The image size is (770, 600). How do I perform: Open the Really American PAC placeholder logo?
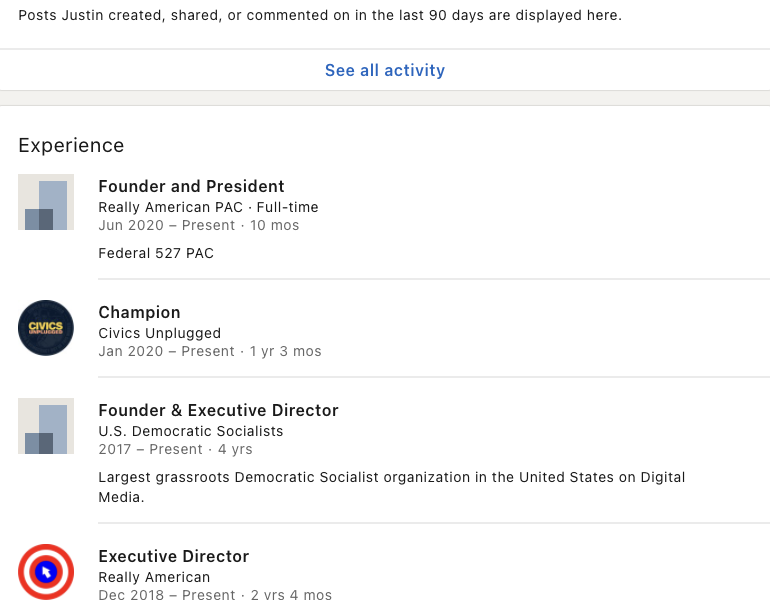point(46,202)
